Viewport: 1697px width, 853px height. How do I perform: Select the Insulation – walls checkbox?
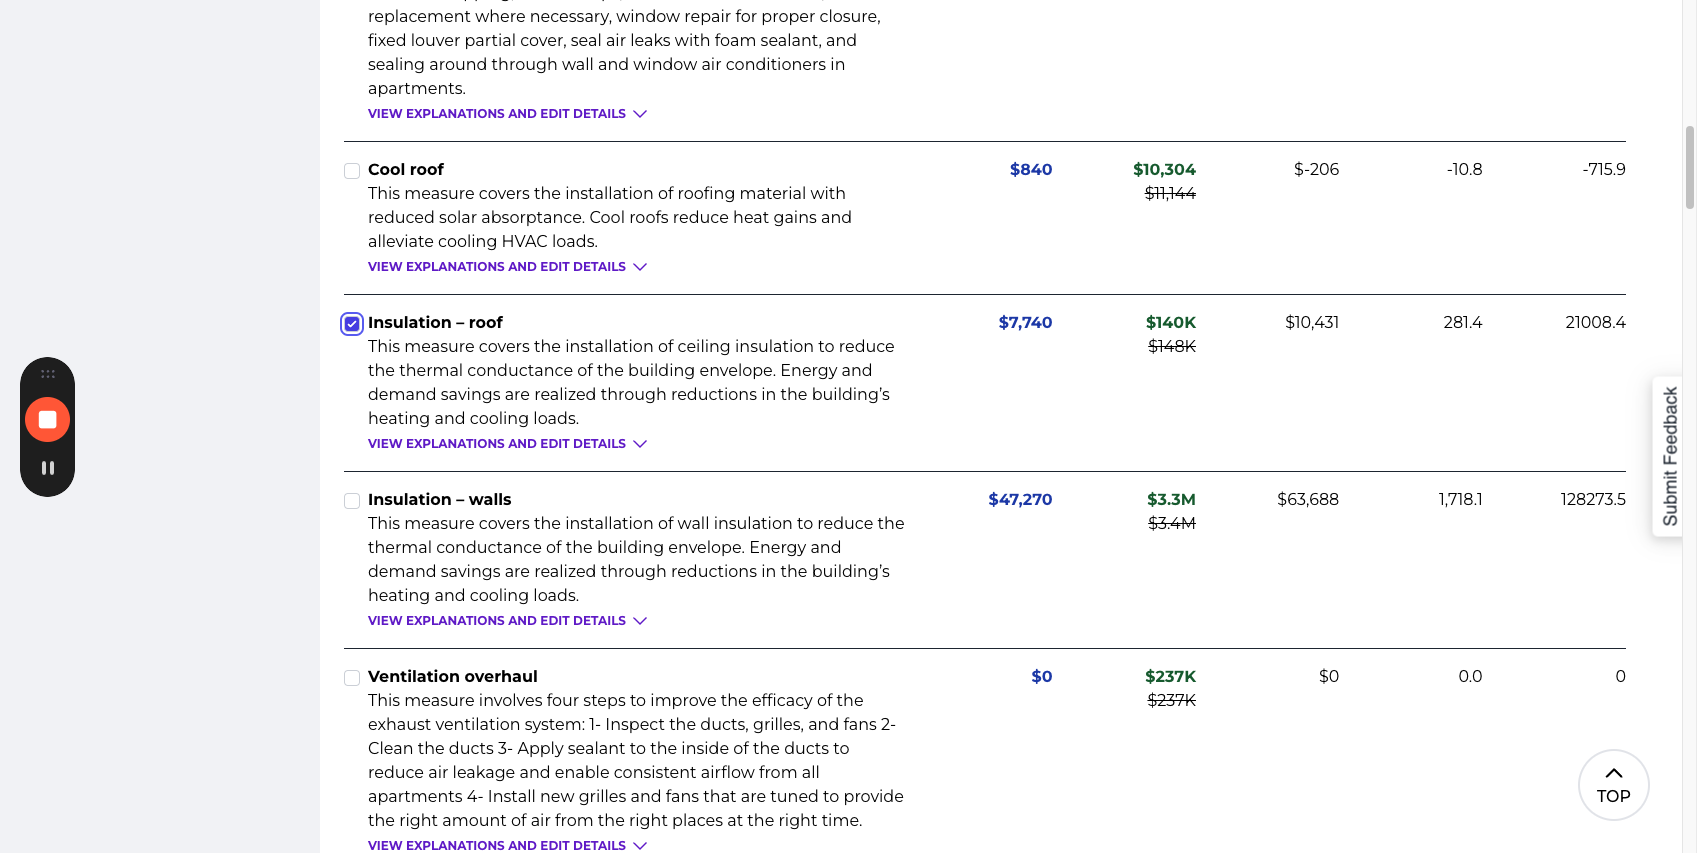tap(352, 501)
